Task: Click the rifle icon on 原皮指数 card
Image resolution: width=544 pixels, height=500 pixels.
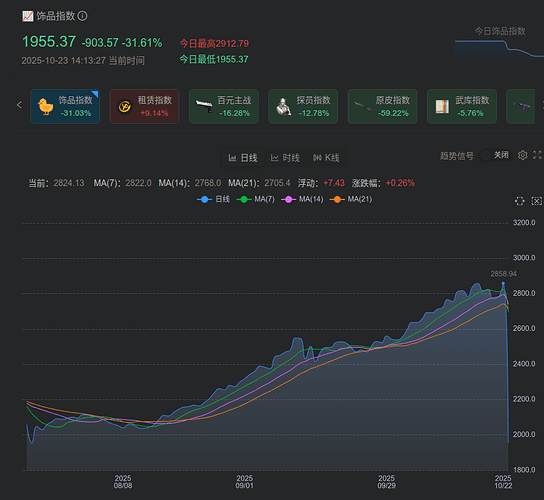Action: click(x=363, y=106)
